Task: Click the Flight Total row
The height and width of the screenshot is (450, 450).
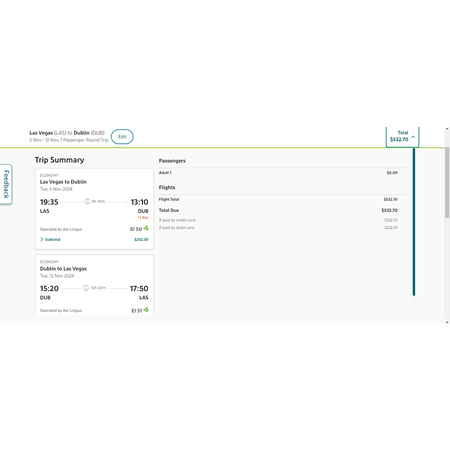Action: point(278,199)
